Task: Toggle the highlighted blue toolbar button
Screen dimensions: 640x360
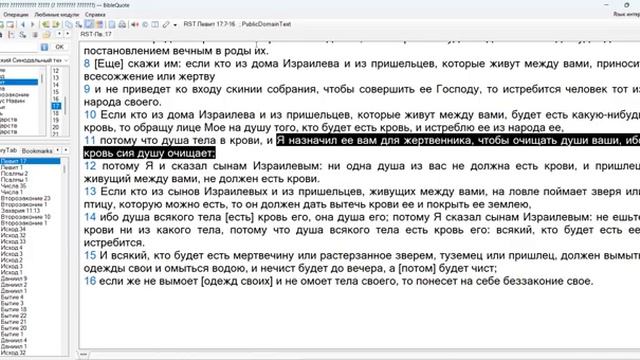Action: pos(89,24)
